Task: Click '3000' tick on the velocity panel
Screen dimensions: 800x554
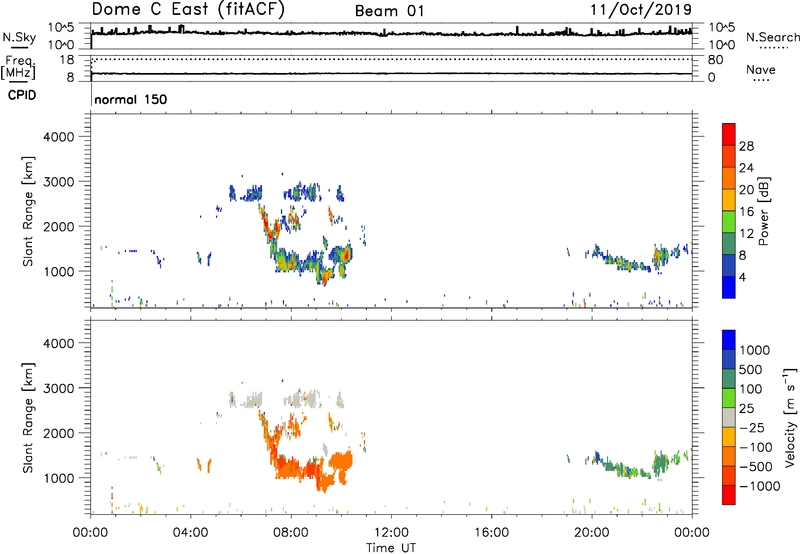Action: 58,388
